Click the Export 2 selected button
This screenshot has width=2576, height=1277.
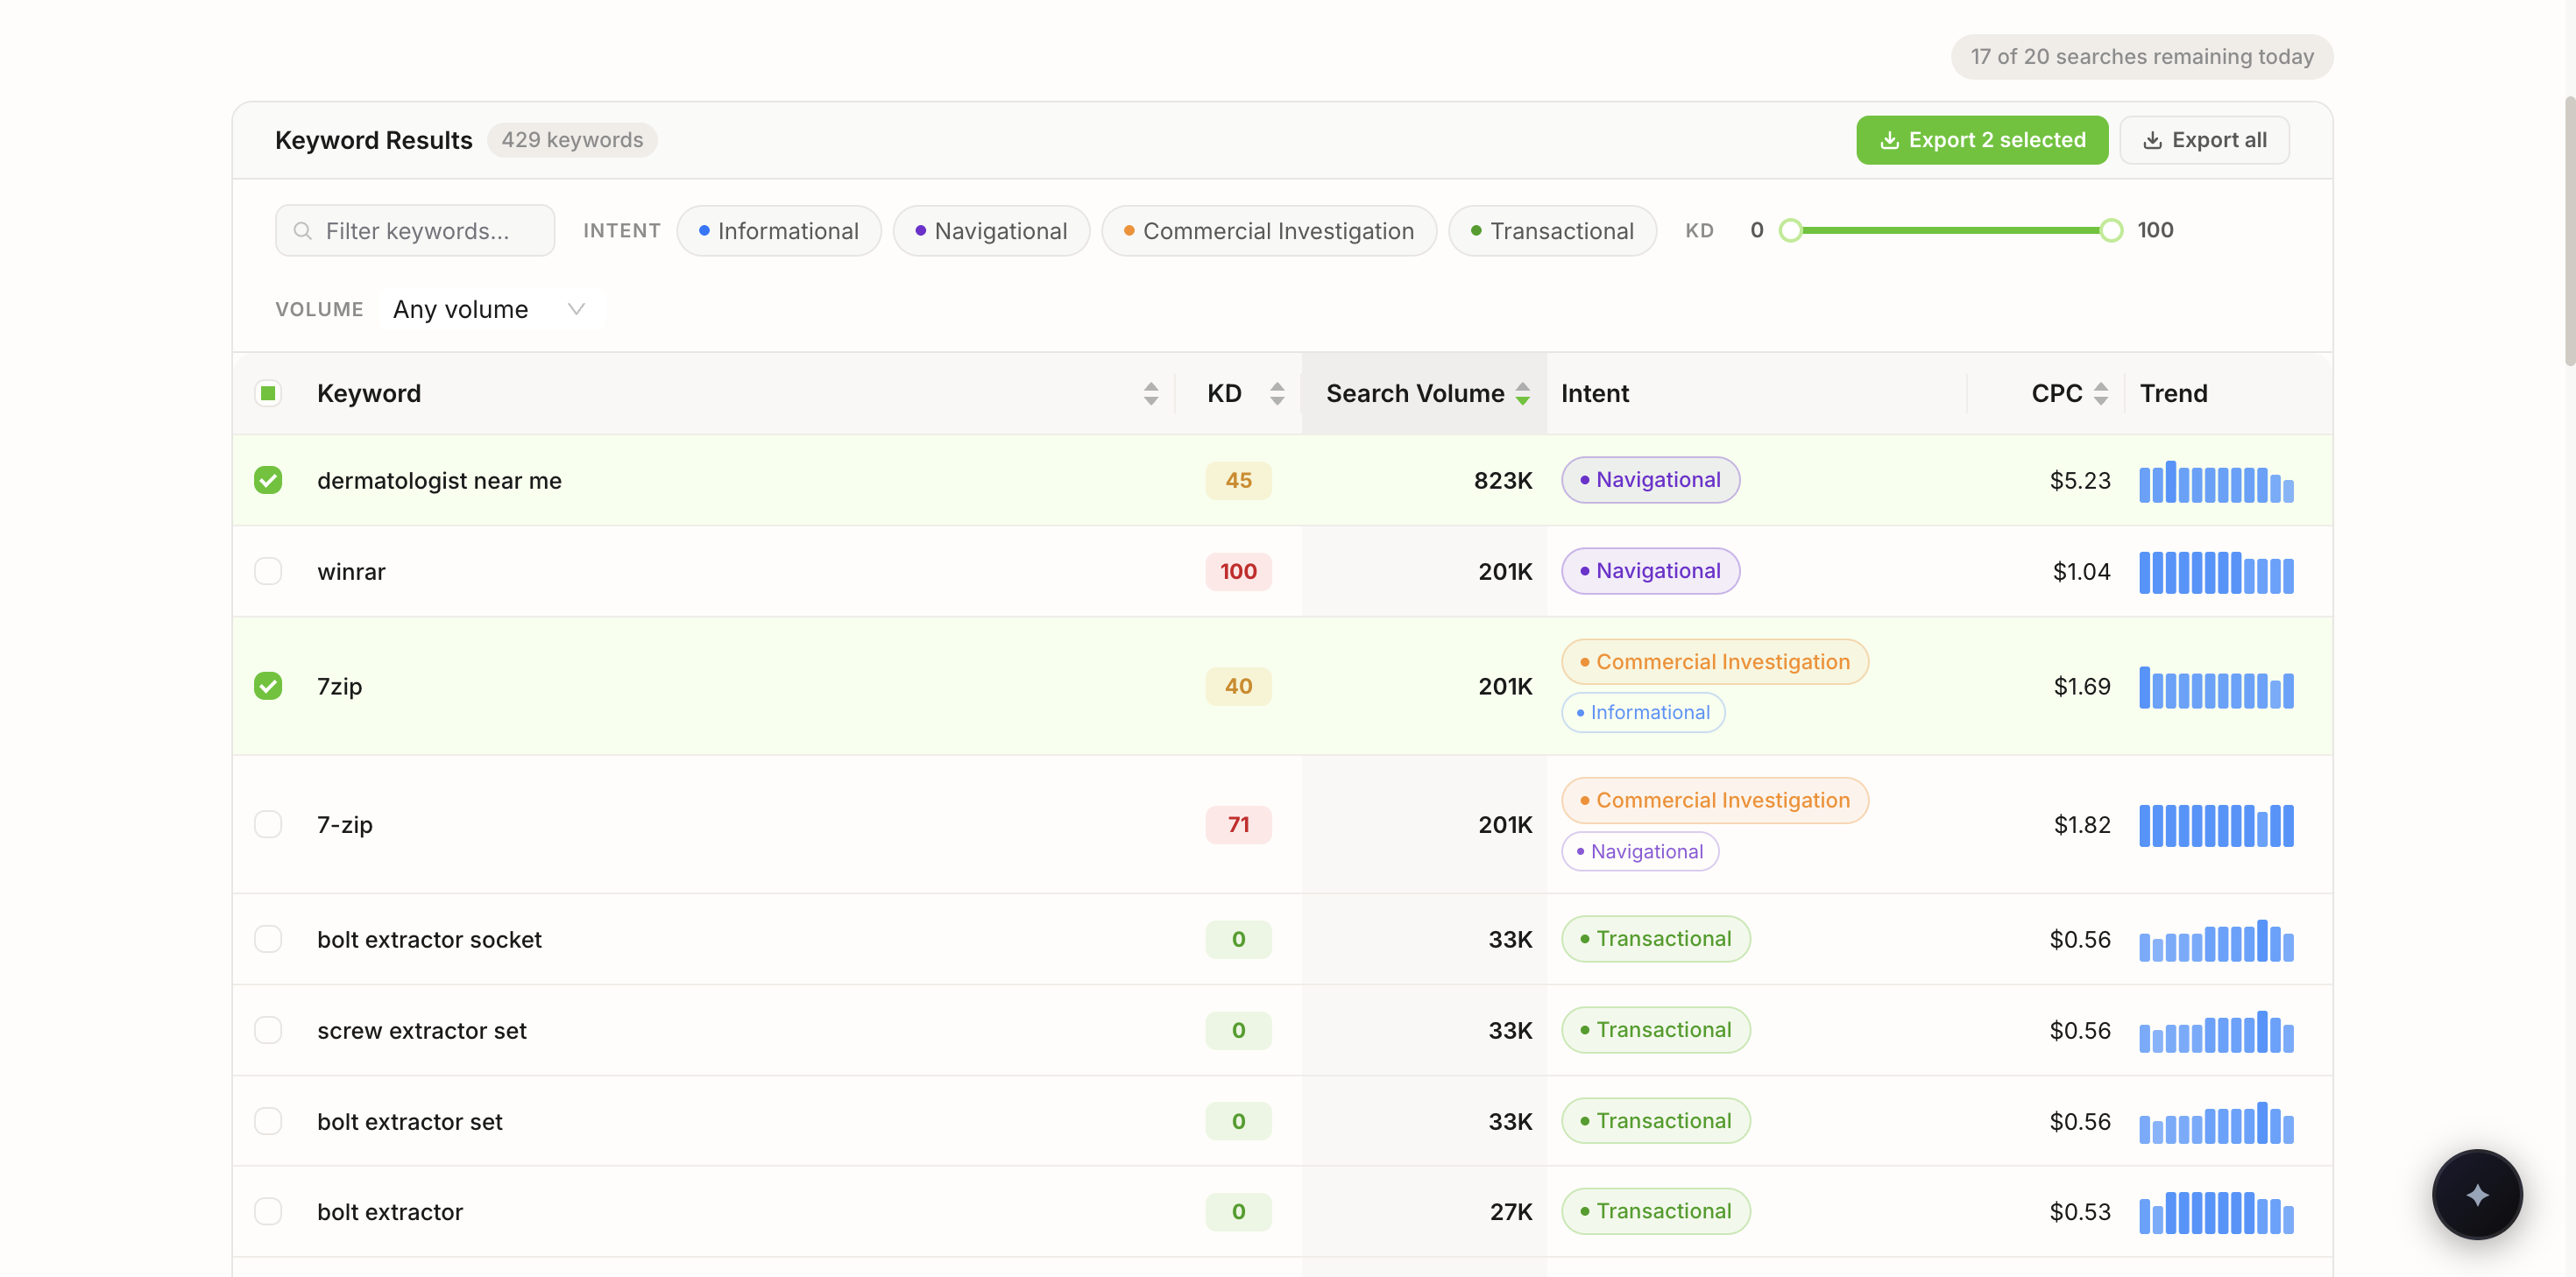[x=1981, y=139]
